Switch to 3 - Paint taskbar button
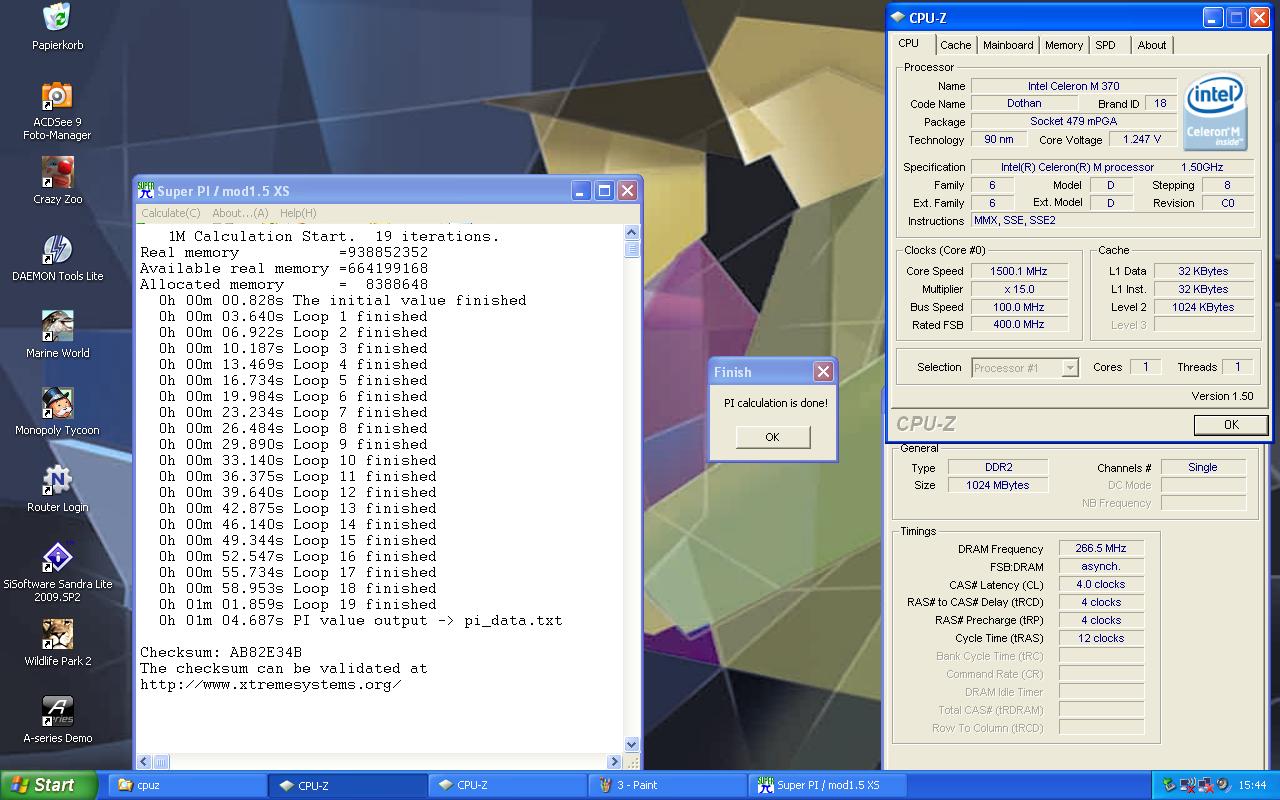 tap(667, 785)
